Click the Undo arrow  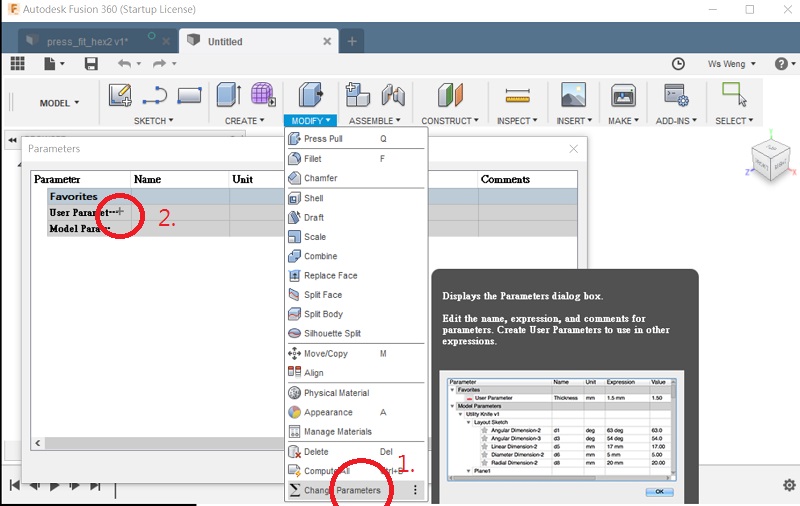point(124,64)
